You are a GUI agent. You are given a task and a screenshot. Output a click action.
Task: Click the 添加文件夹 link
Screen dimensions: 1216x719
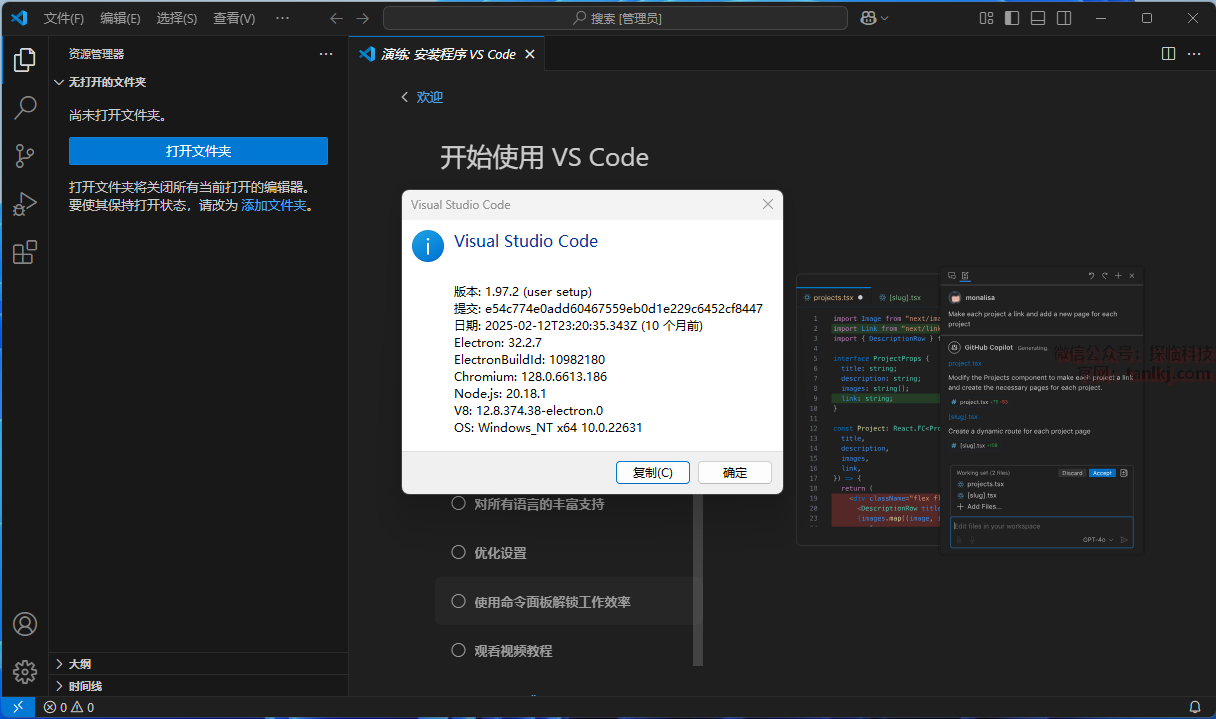tap(273, 205)
